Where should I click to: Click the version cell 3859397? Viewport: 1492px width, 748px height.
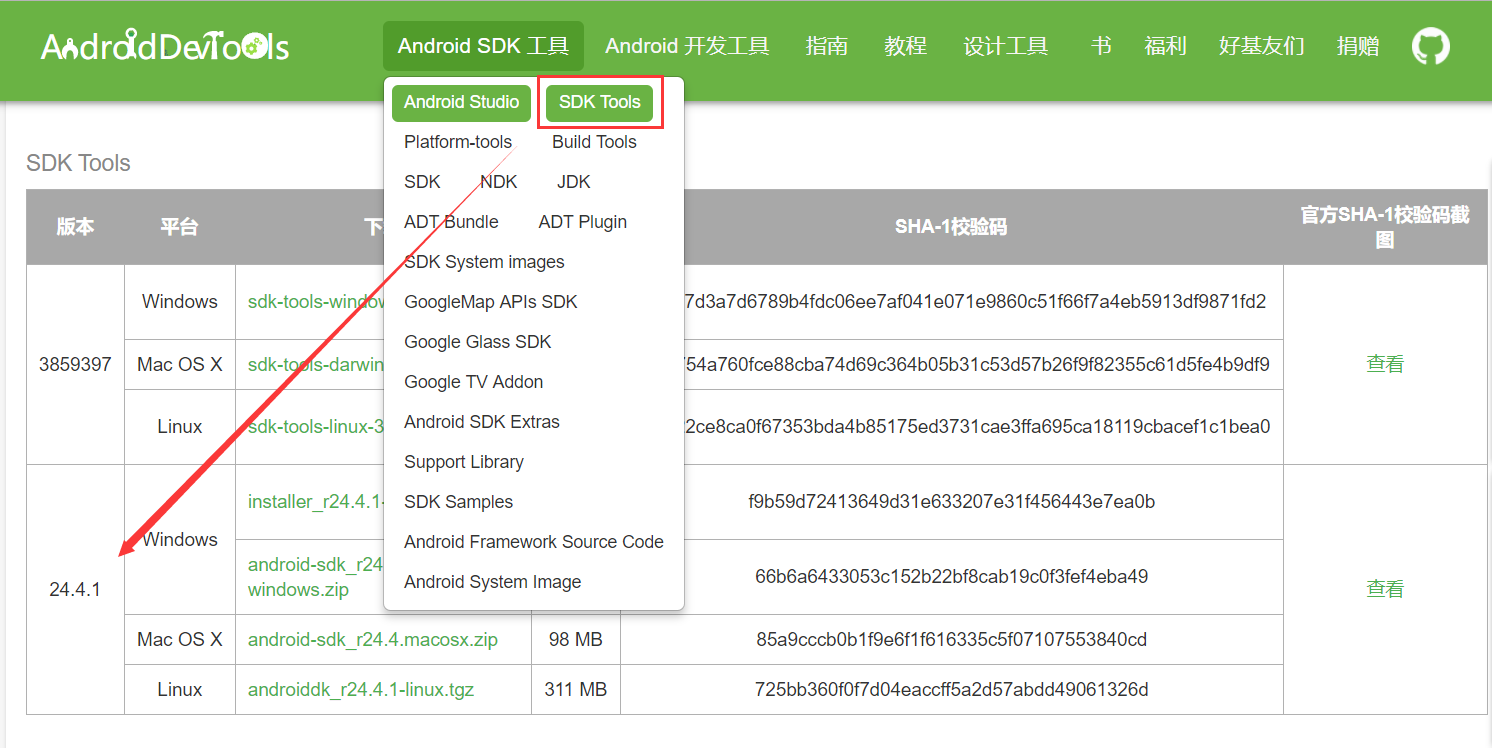pyautogui.click(x=75, y=364)
